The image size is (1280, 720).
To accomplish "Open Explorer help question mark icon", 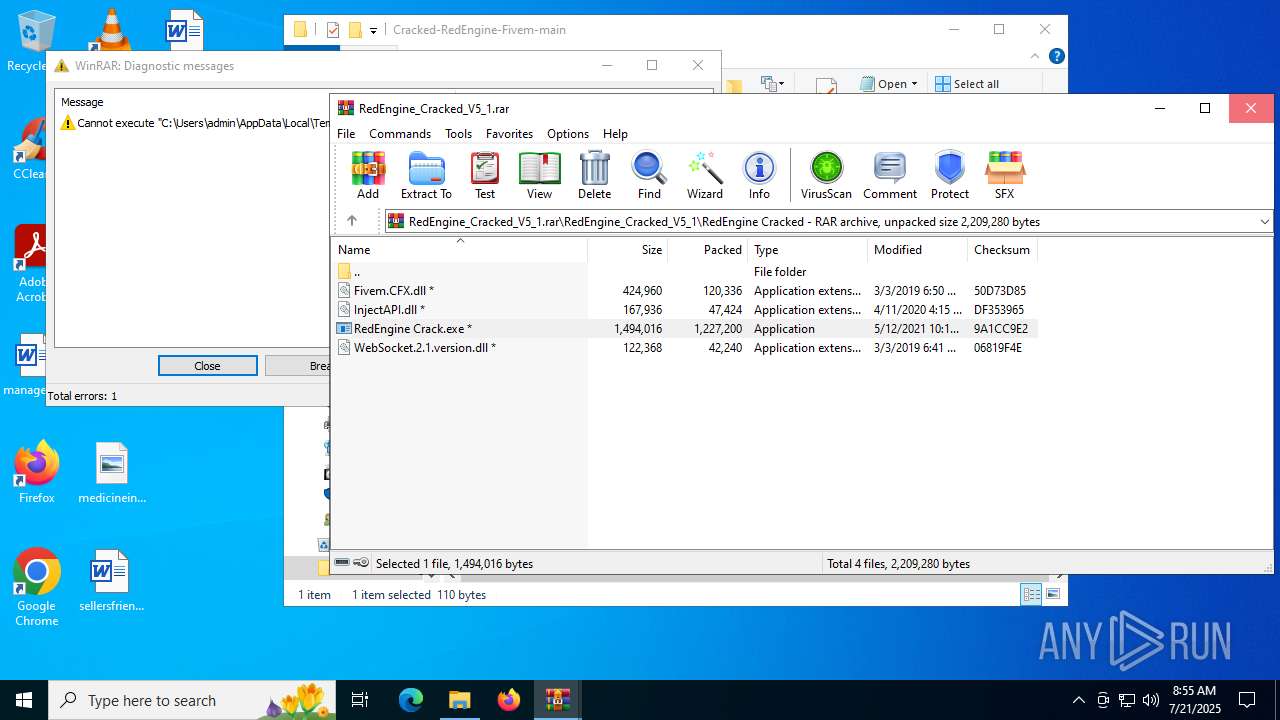I will click(x=1056, y=56).
